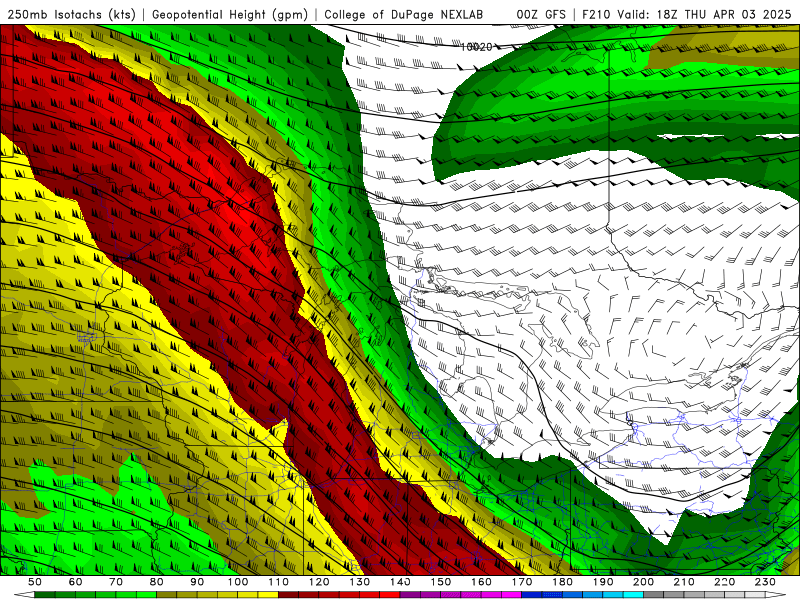Screen dimensions: 800x600
Task: Click the '120' value on the color scale
Action: [319, 582]
